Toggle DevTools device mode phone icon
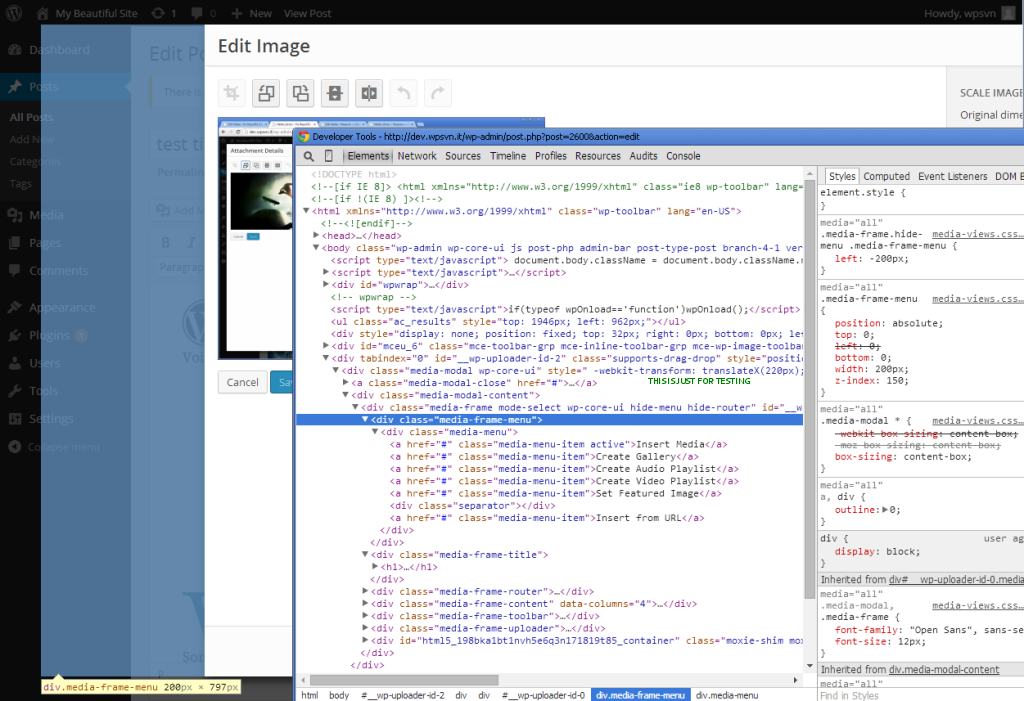This screenshot has width=1024, height=701. pyautogui.click(x=328, y=156)
